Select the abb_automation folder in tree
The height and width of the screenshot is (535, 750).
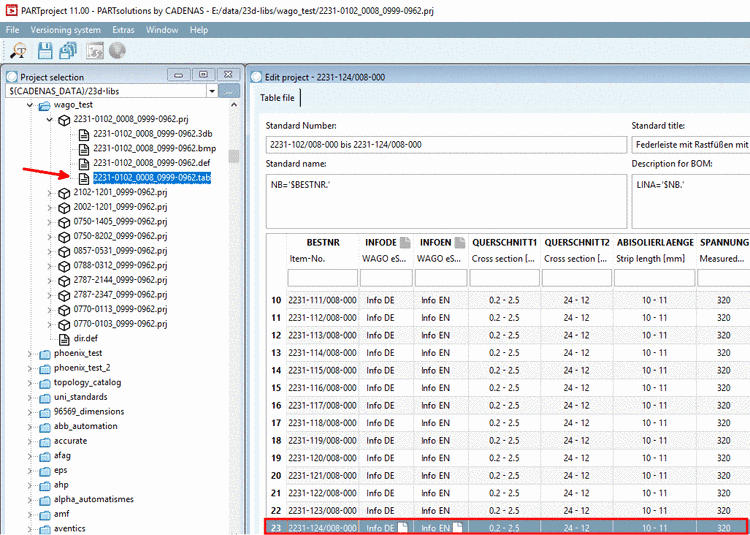pyautogui.click(x=87, y=426)
